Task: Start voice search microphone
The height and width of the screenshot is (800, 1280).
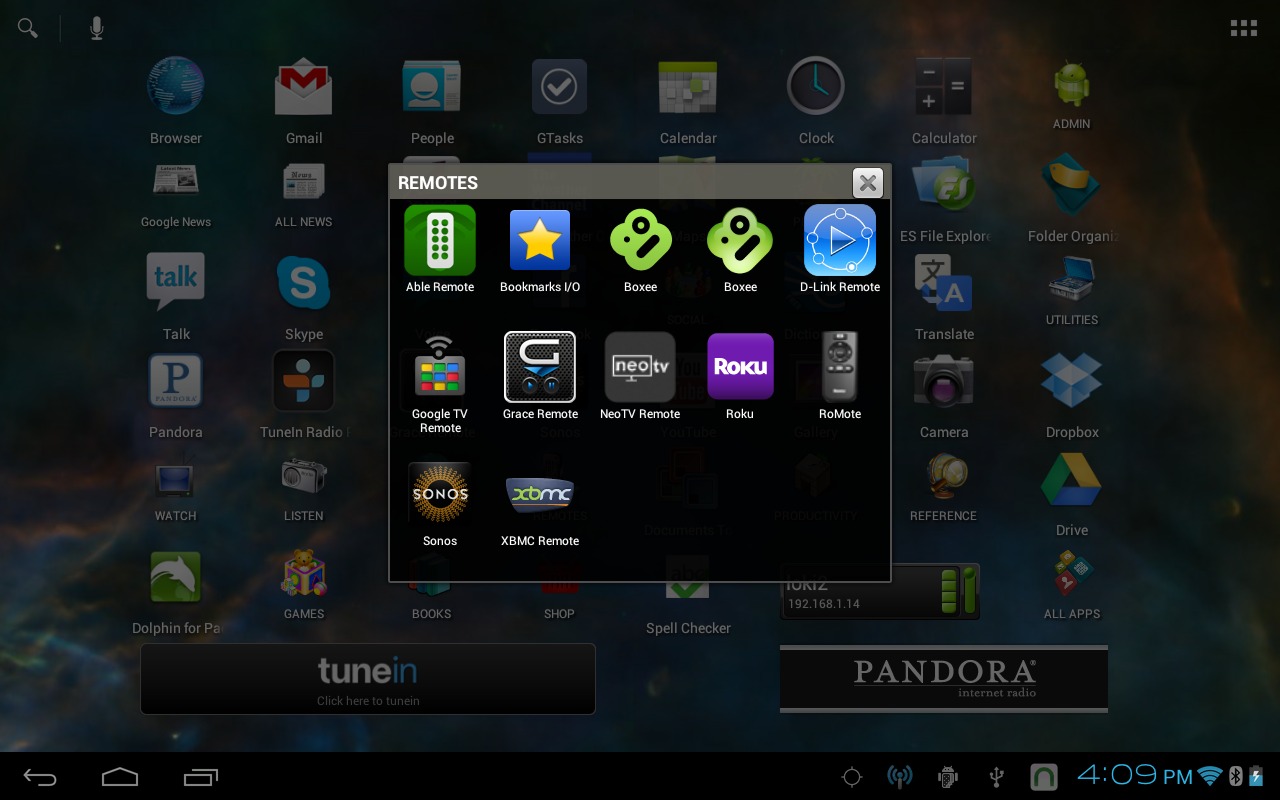Action: 96,28
